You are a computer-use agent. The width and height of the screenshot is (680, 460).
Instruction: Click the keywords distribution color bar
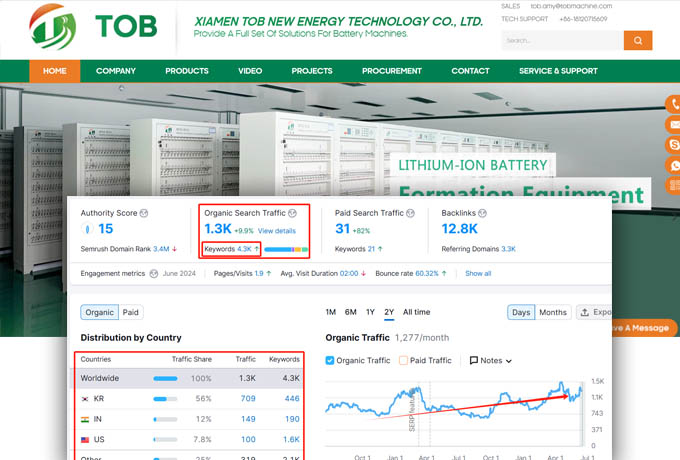tap(286, 249)
